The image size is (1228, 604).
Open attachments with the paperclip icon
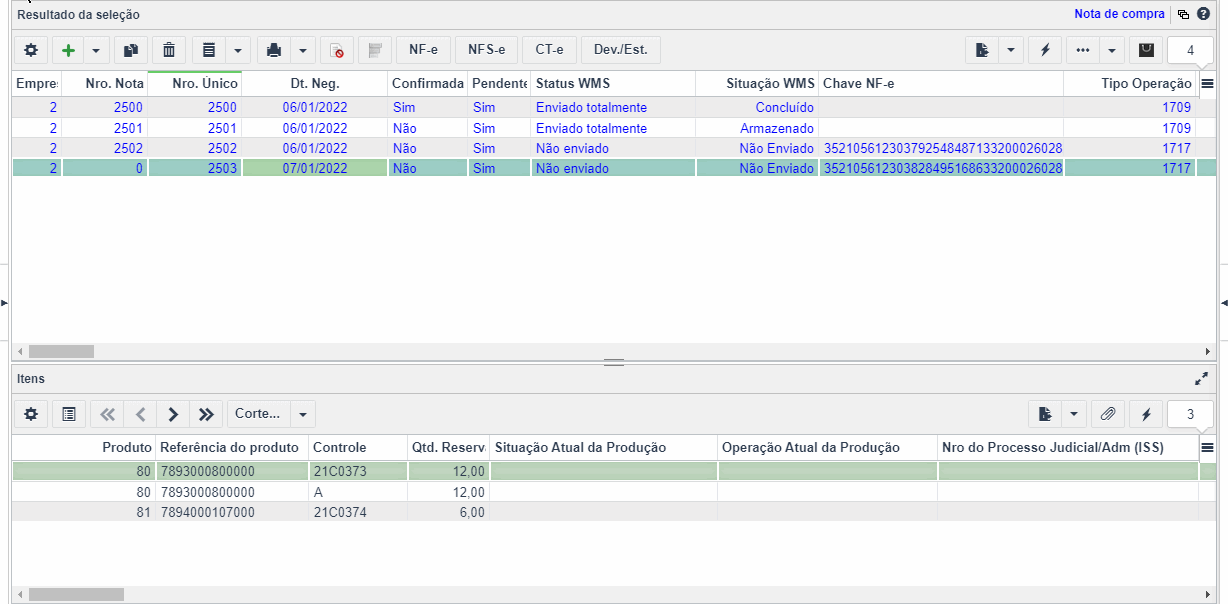[x=1108, y=414]
